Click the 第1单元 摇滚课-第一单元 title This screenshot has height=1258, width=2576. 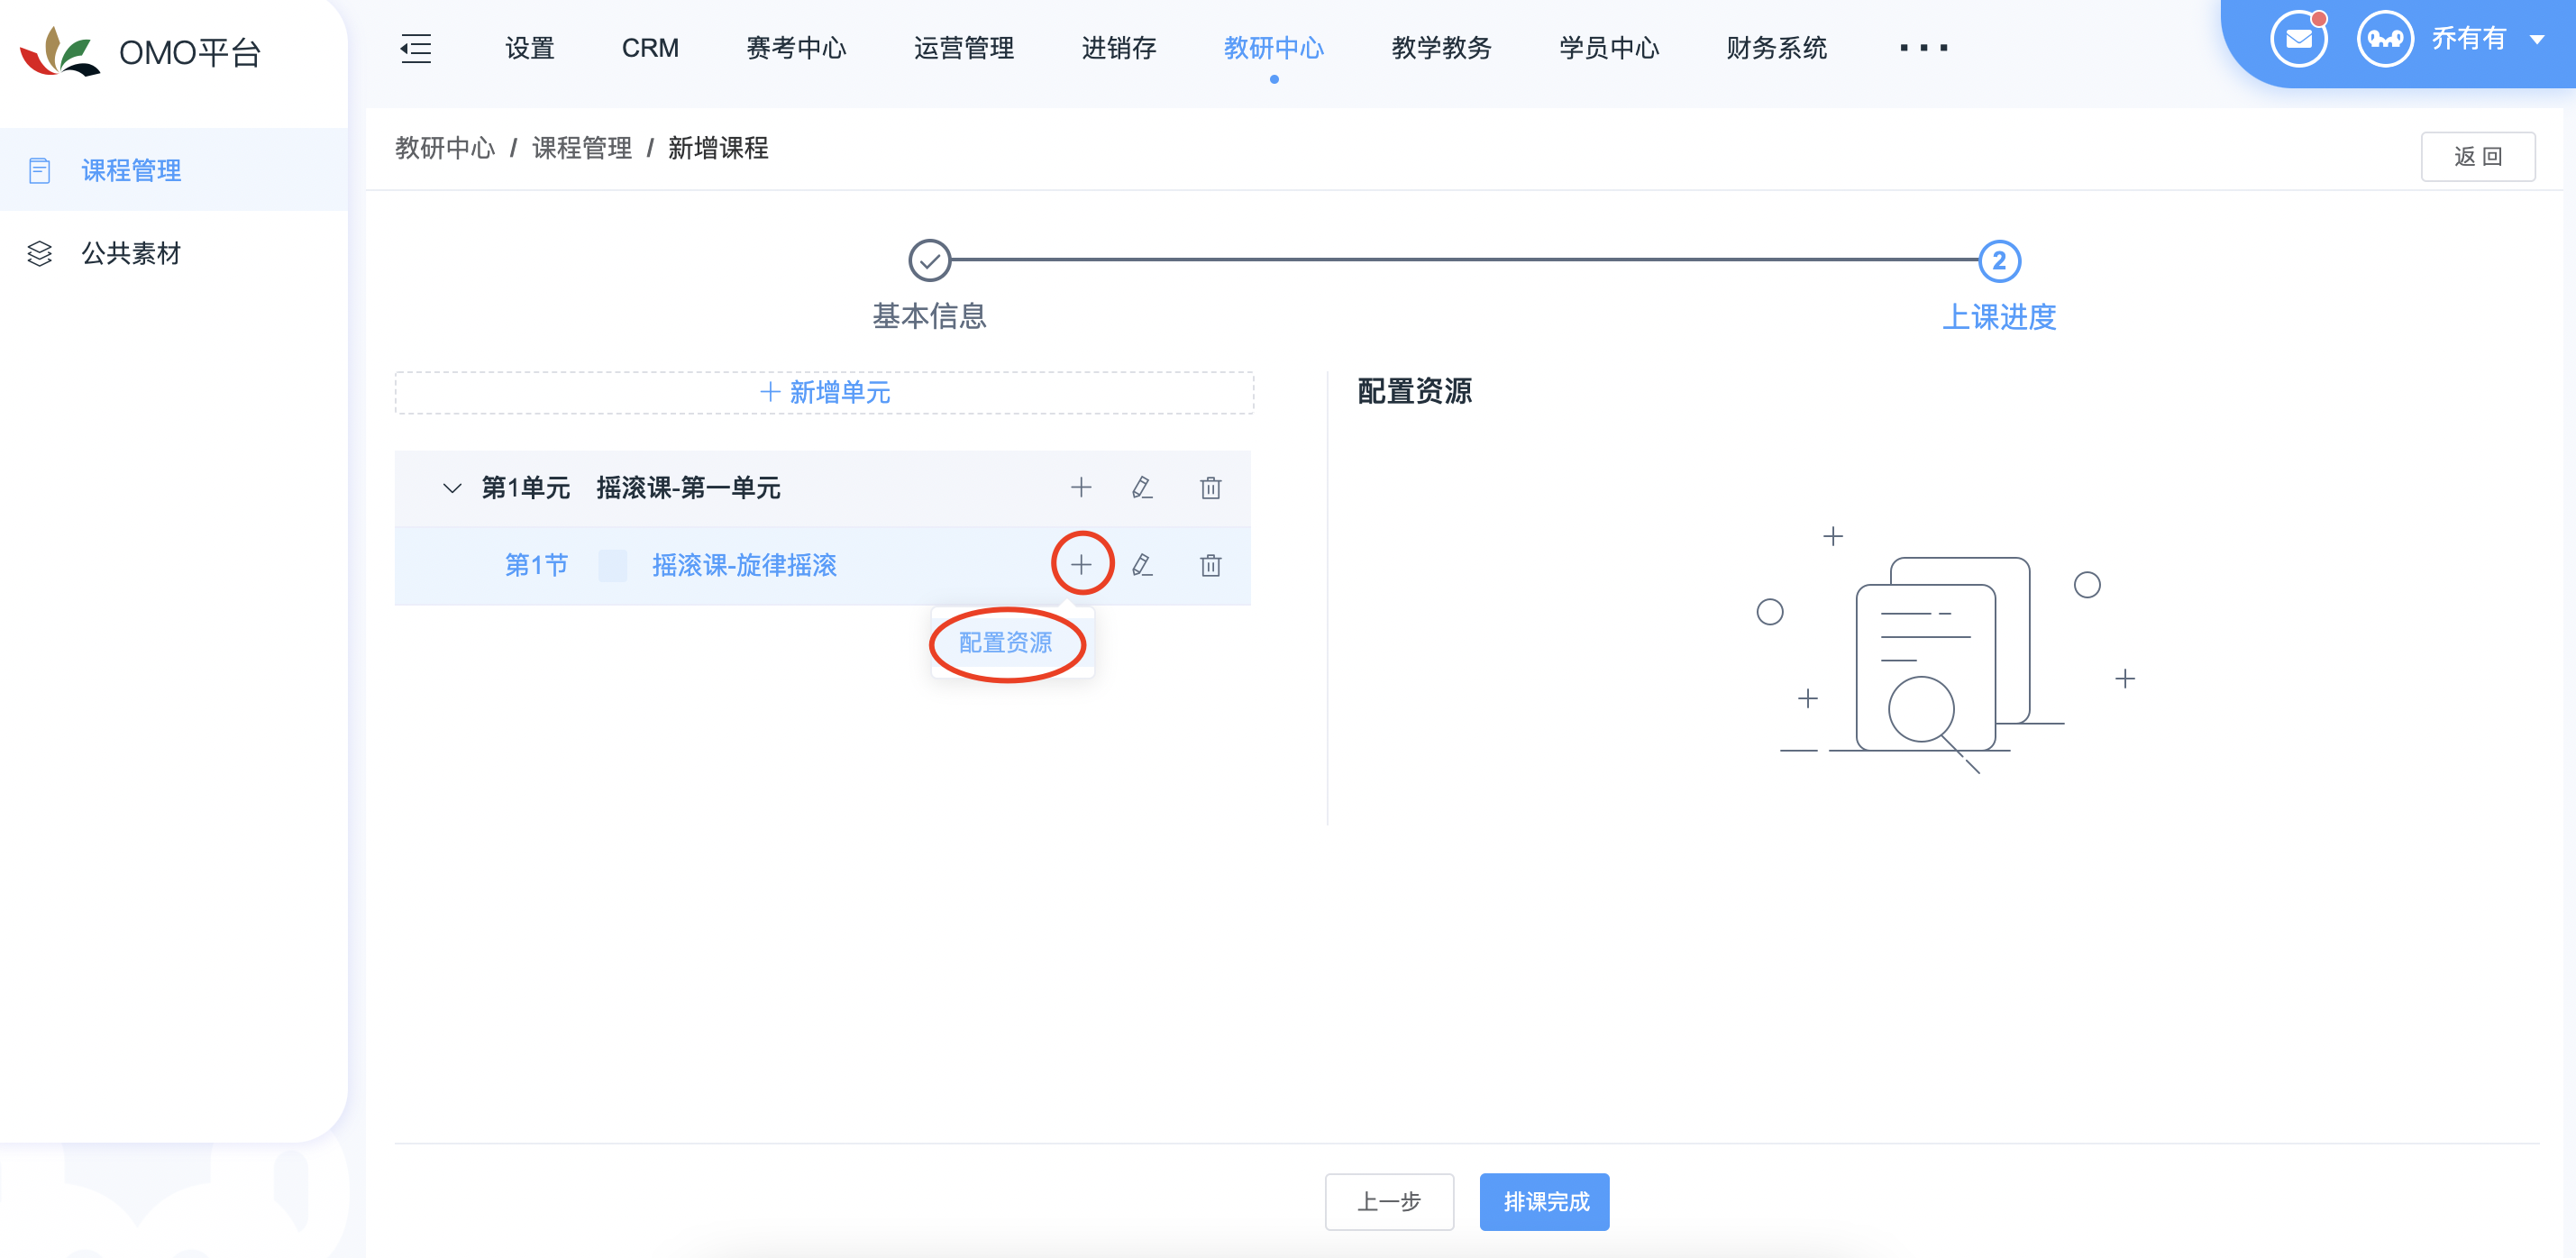coord(631,488)
